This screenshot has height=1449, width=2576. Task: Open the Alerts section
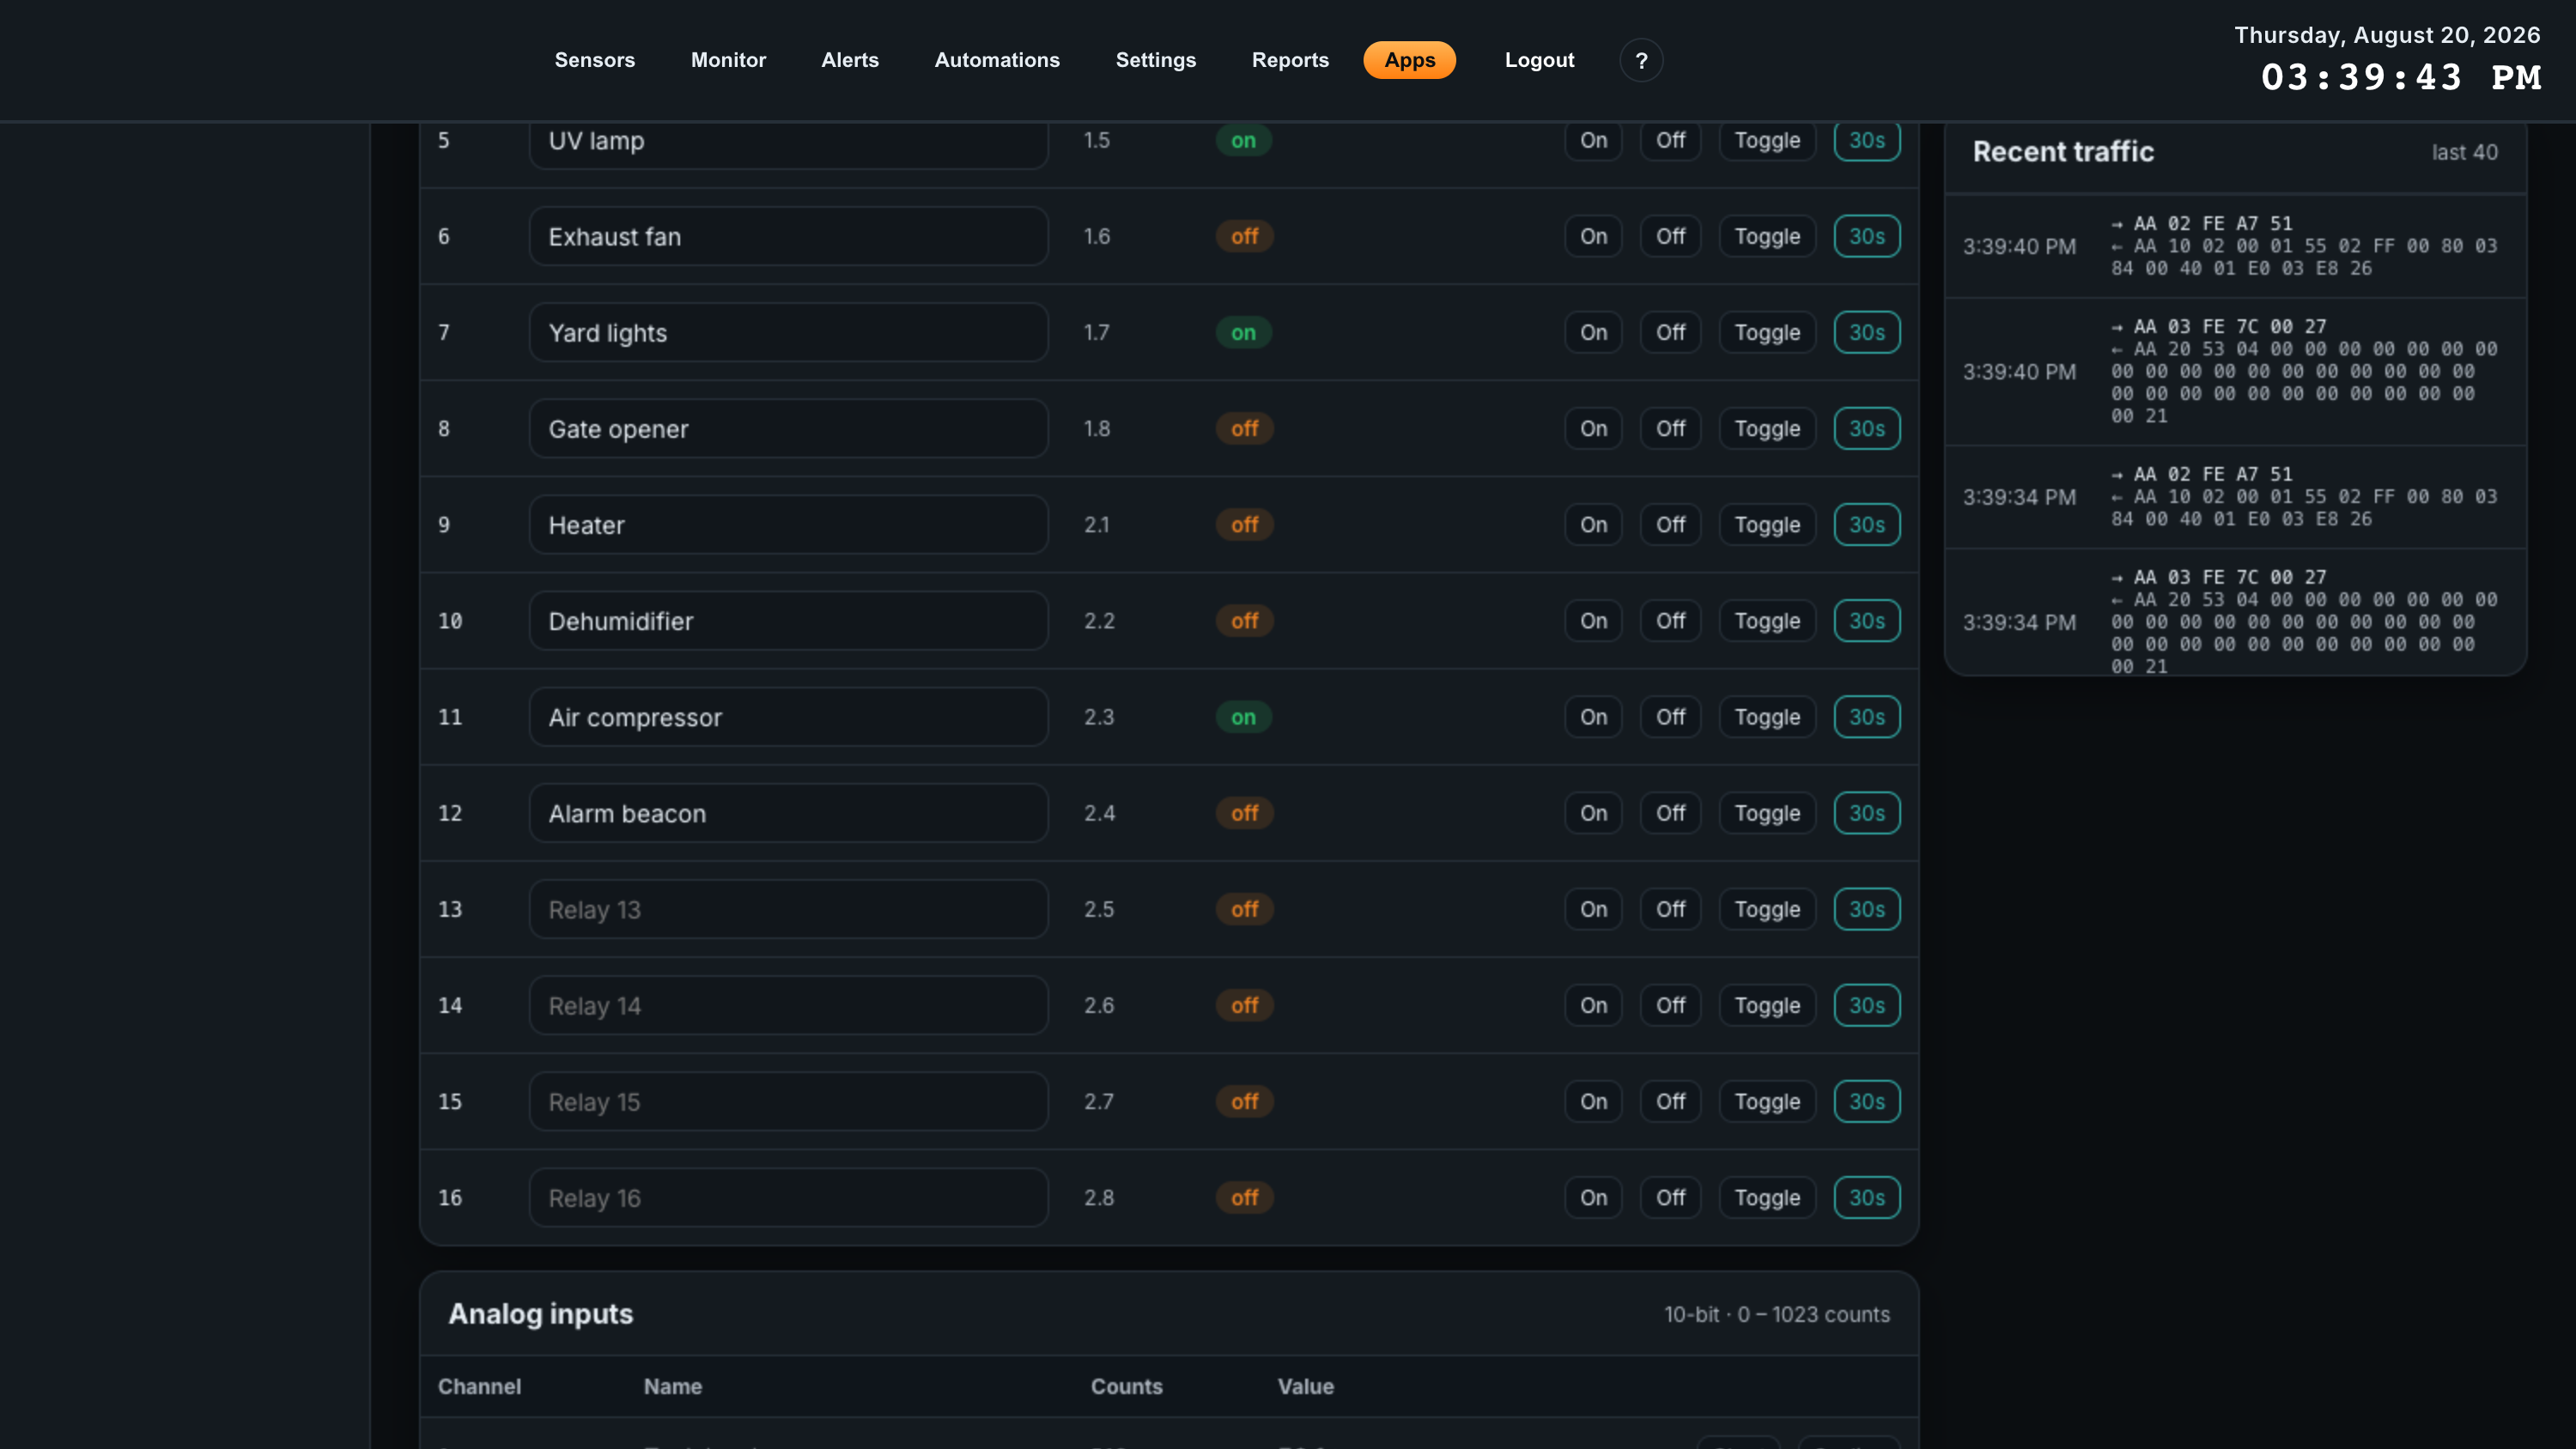coord(850,60)
